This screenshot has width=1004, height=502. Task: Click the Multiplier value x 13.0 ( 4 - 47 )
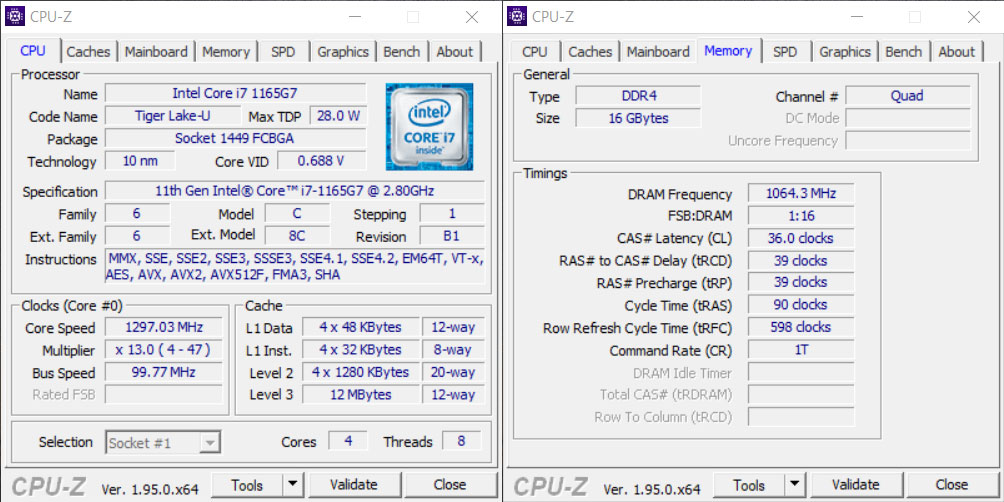(164, 350)
